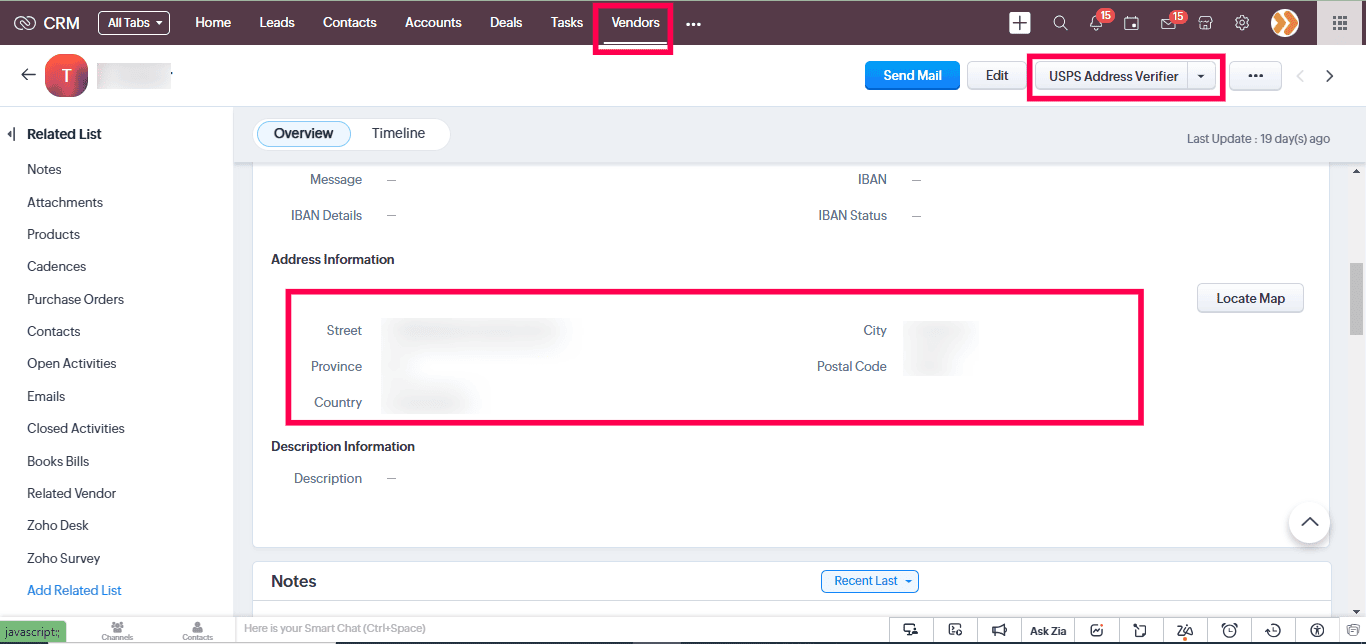Image resolution: width=1366 pixels, height=644 pixels.
Task: Jump to Books Bills in Related List
Action: [x=58, y=461]
